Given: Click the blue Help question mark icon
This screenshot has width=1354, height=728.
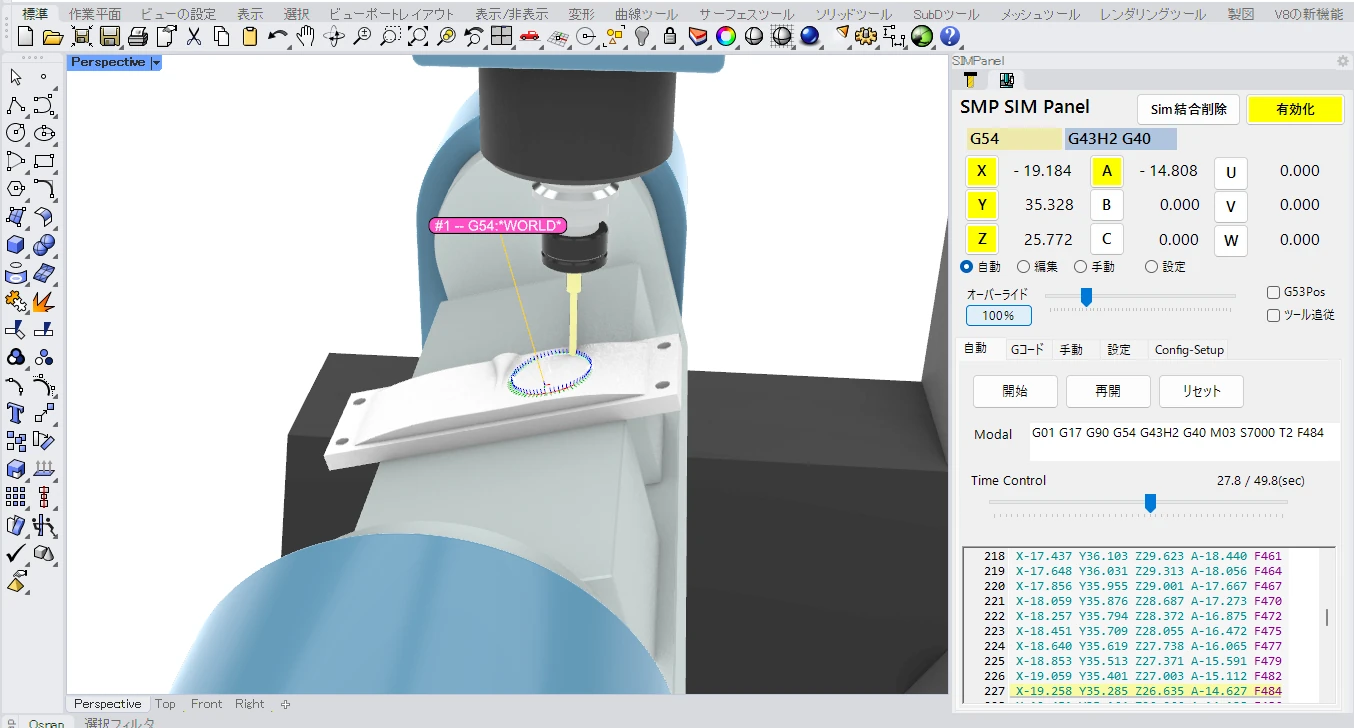Looking at the screenshot, I should click(x=950, y=37).
